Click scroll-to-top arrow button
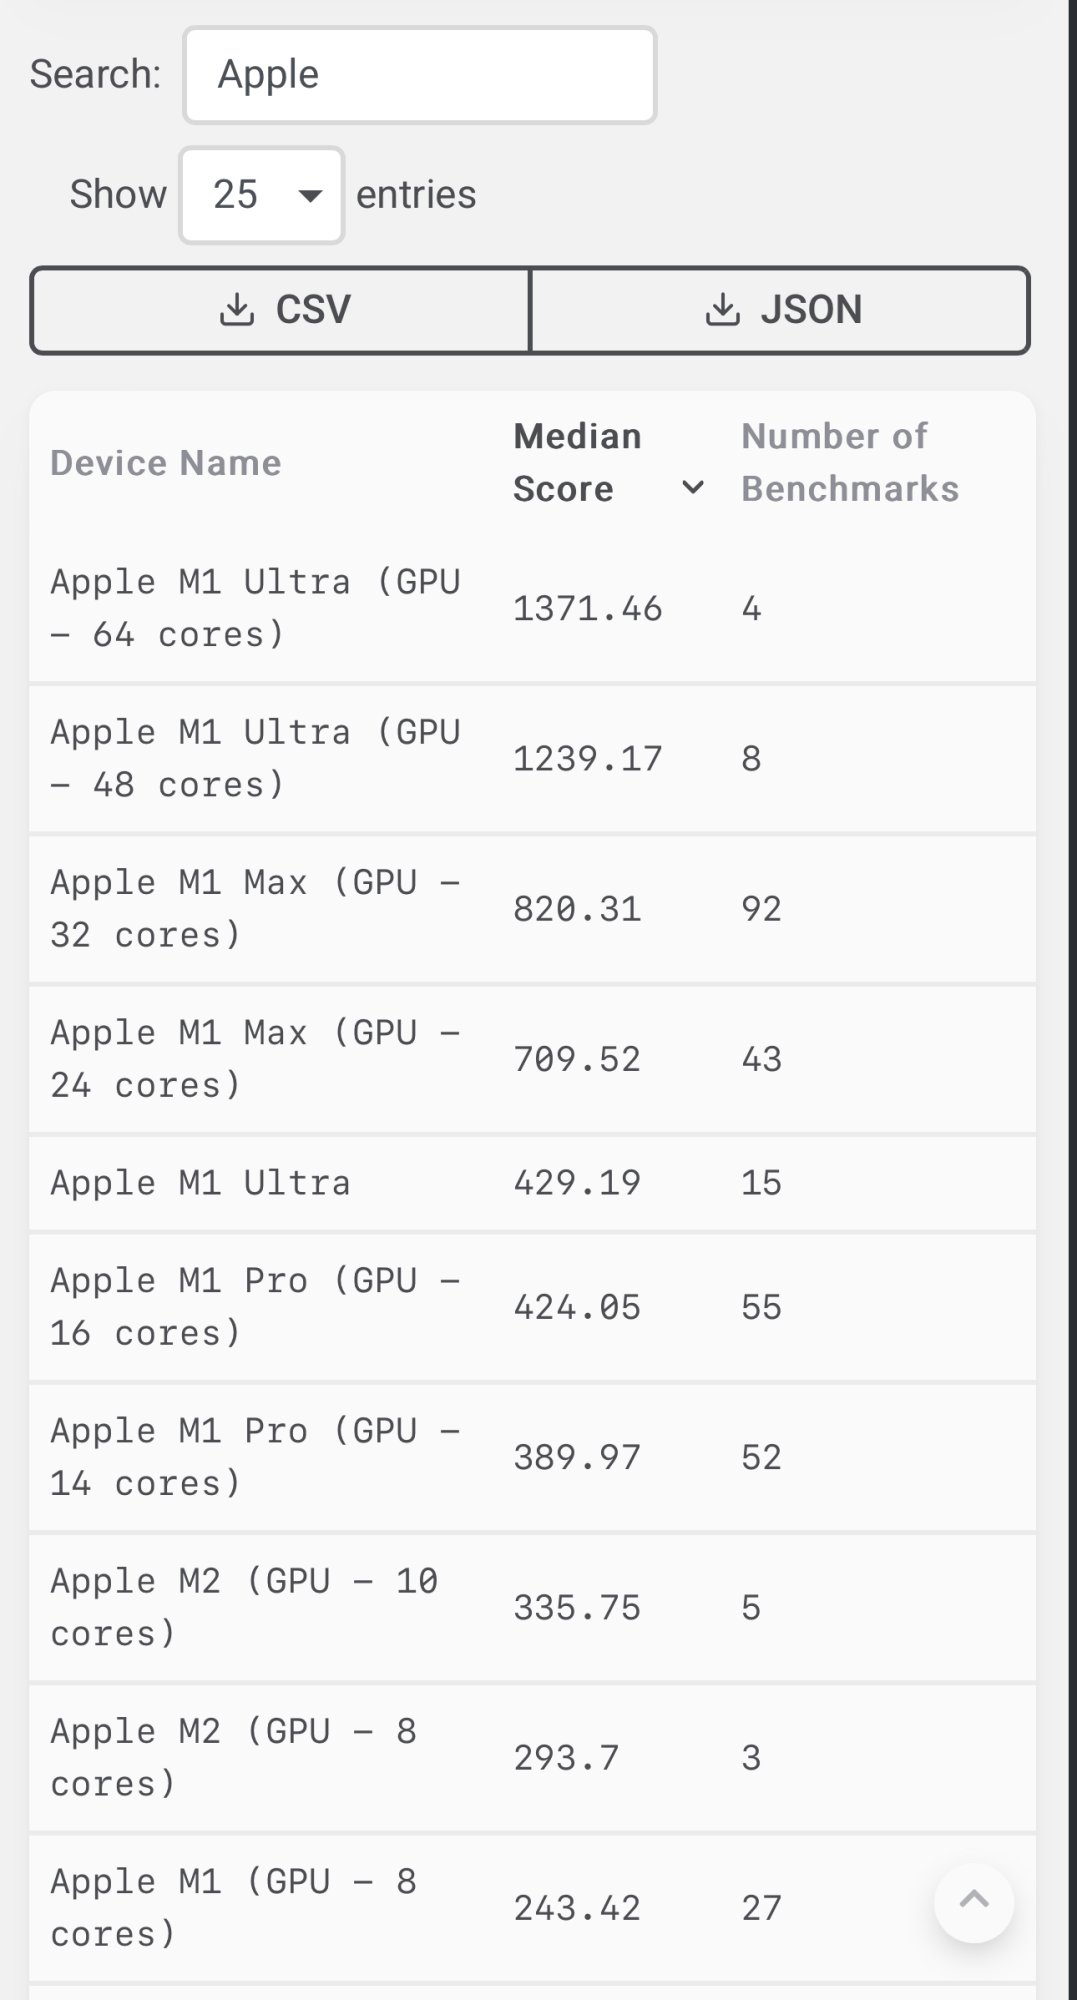 pyautogui.click(x=973, y=1902)
